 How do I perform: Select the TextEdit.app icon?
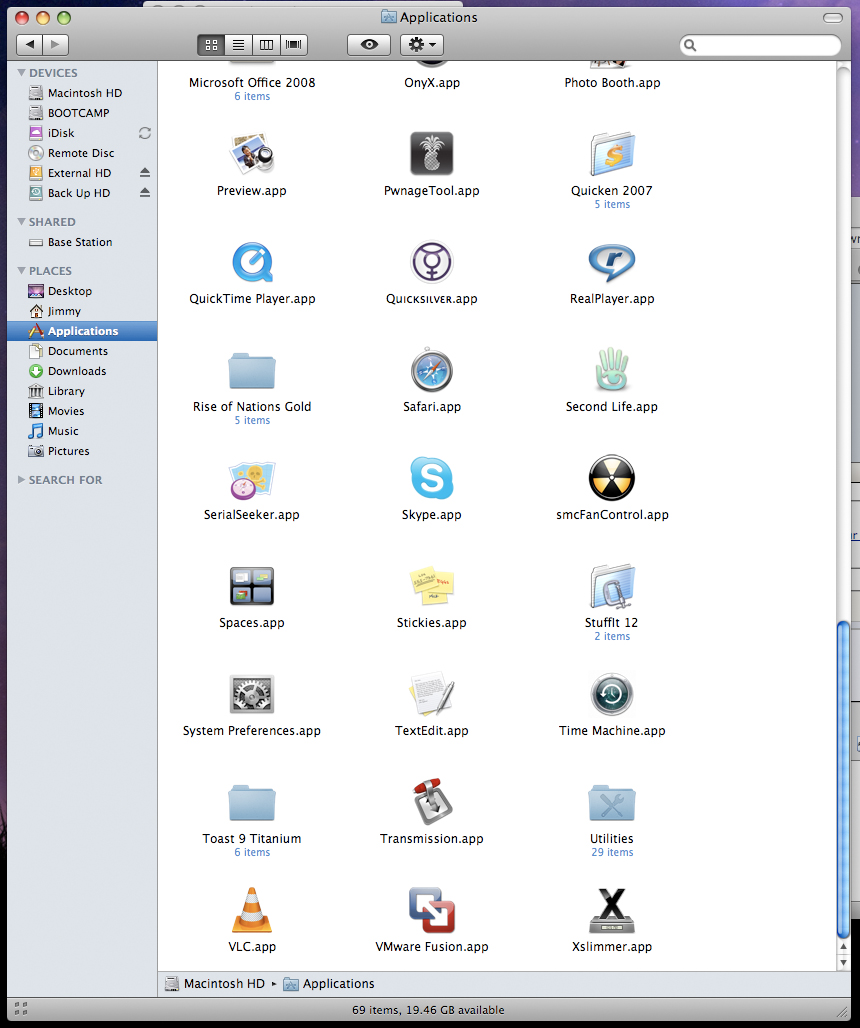click(431, 694)
